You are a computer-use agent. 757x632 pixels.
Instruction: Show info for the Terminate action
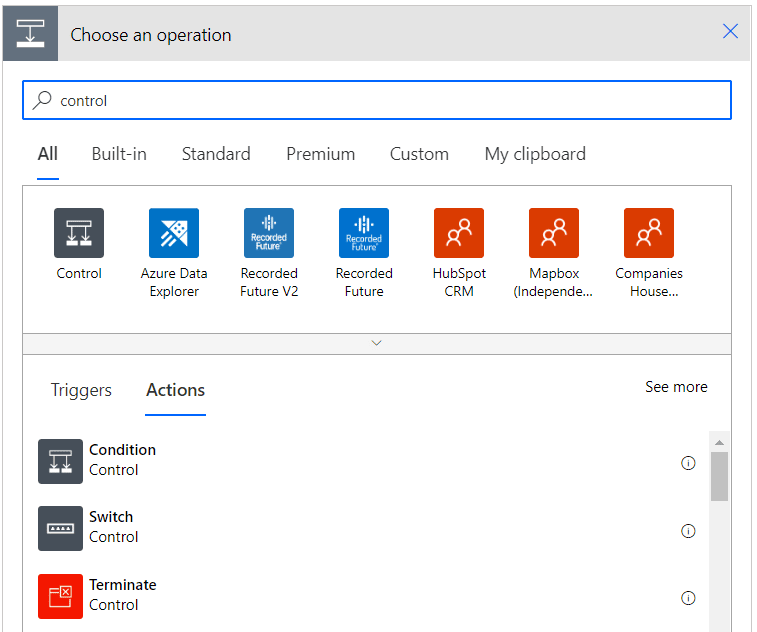click(x=688, y=598)
